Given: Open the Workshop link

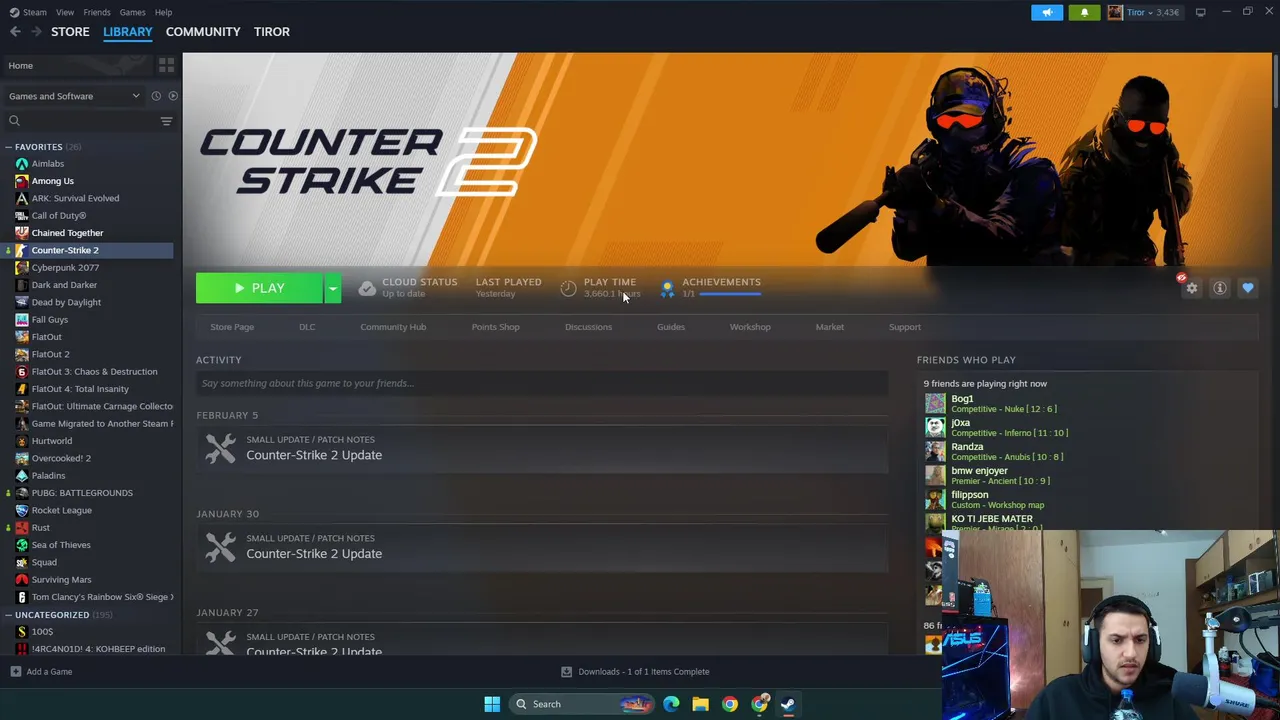Looking at the screenshot, I should tap(750, 327).
